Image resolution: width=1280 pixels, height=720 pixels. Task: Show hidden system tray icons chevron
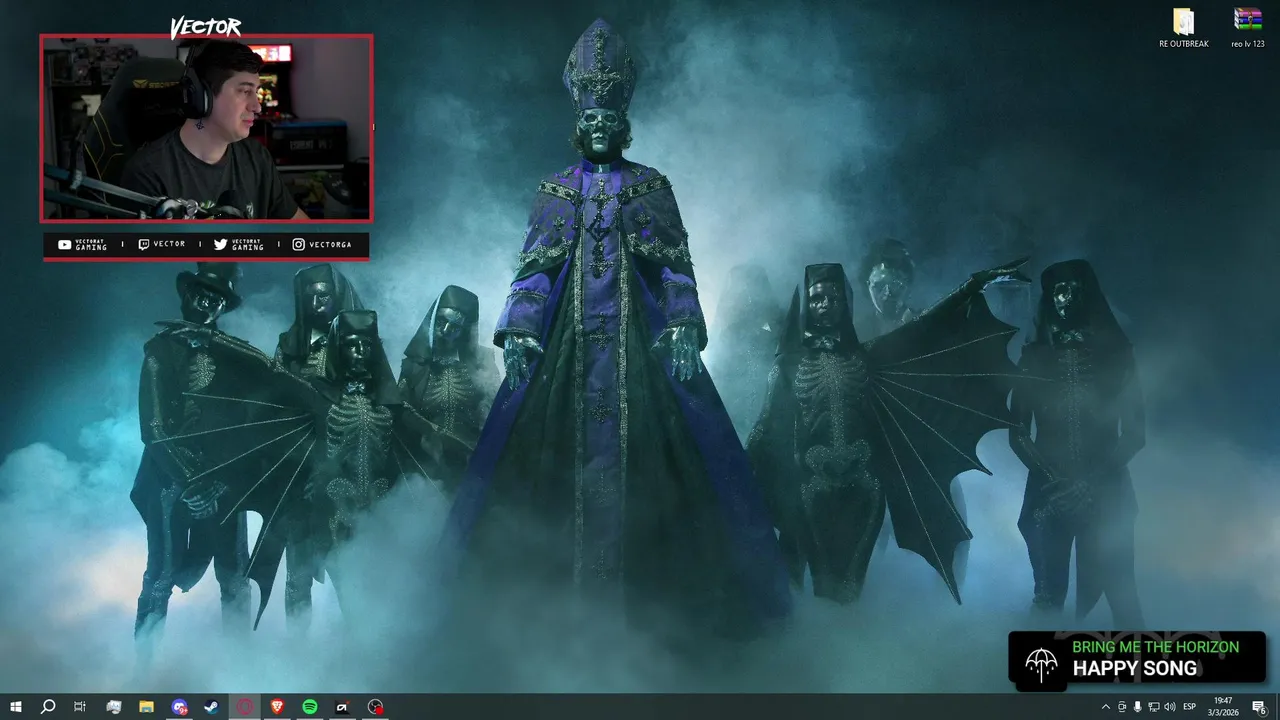click(1105, 707)
